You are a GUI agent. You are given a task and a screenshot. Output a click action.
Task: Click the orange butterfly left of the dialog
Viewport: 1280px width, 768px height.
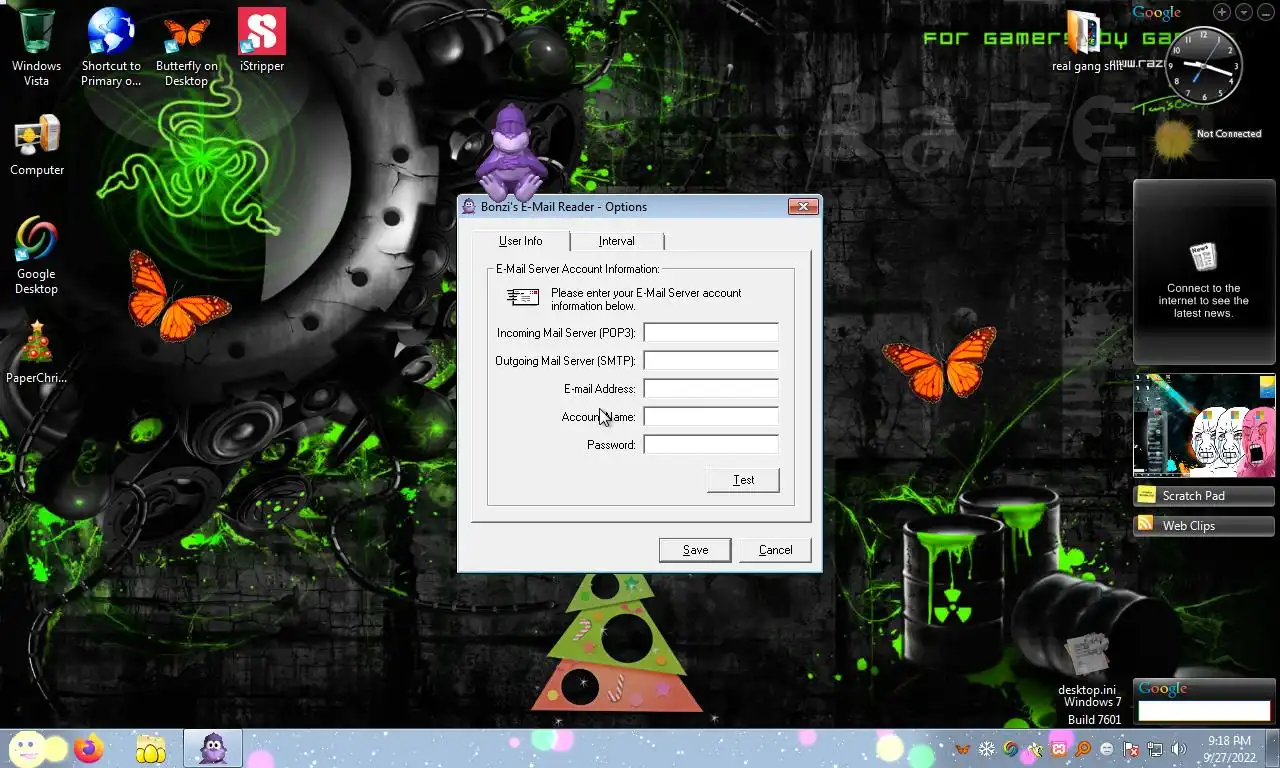click(x=176, y=296)
